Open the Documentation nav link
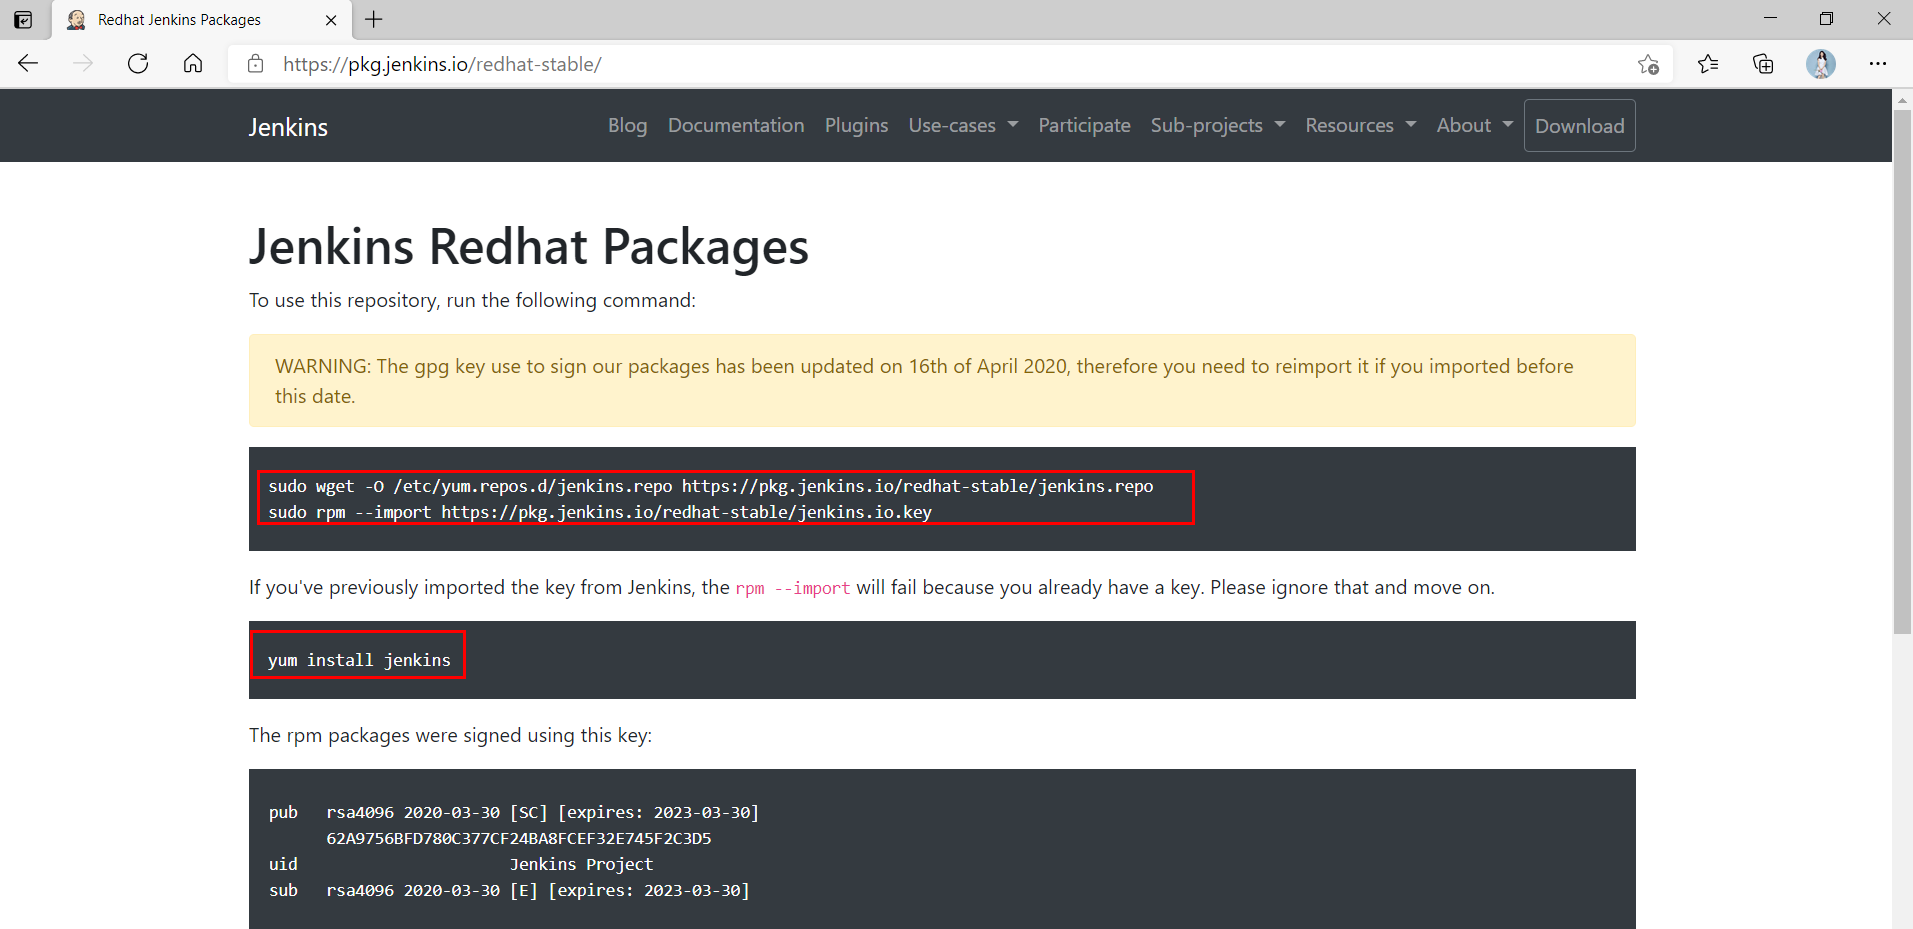The height and width of the screenshot is (929, 1913). pos(736,125)
